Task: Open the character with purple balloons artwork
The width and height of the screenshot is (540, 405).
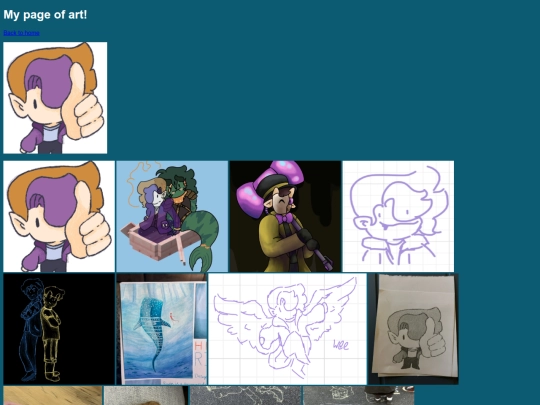Action: (x=285, y=216)
